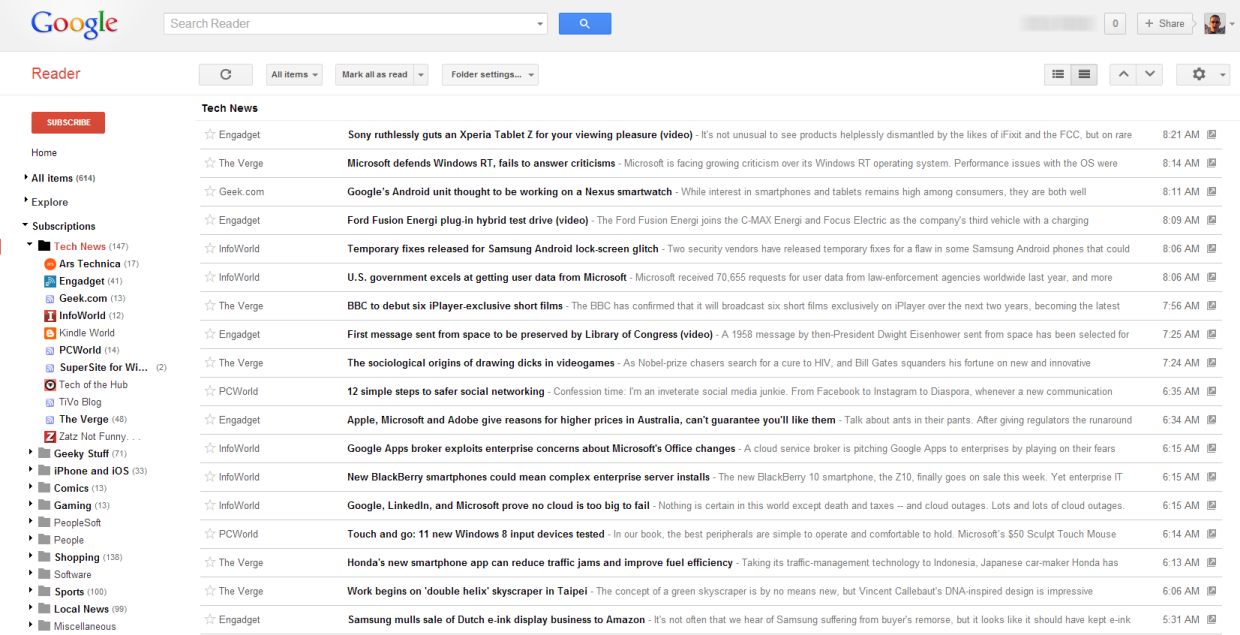1240x635 pixels.
Task: Open the notifications count button
Action: pos(1115,23)
